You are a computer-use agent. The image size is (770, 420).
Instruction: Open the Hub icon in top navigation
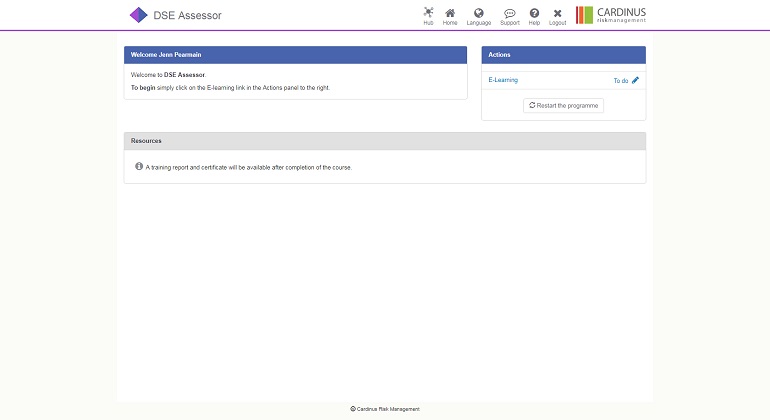coord(428,13)
